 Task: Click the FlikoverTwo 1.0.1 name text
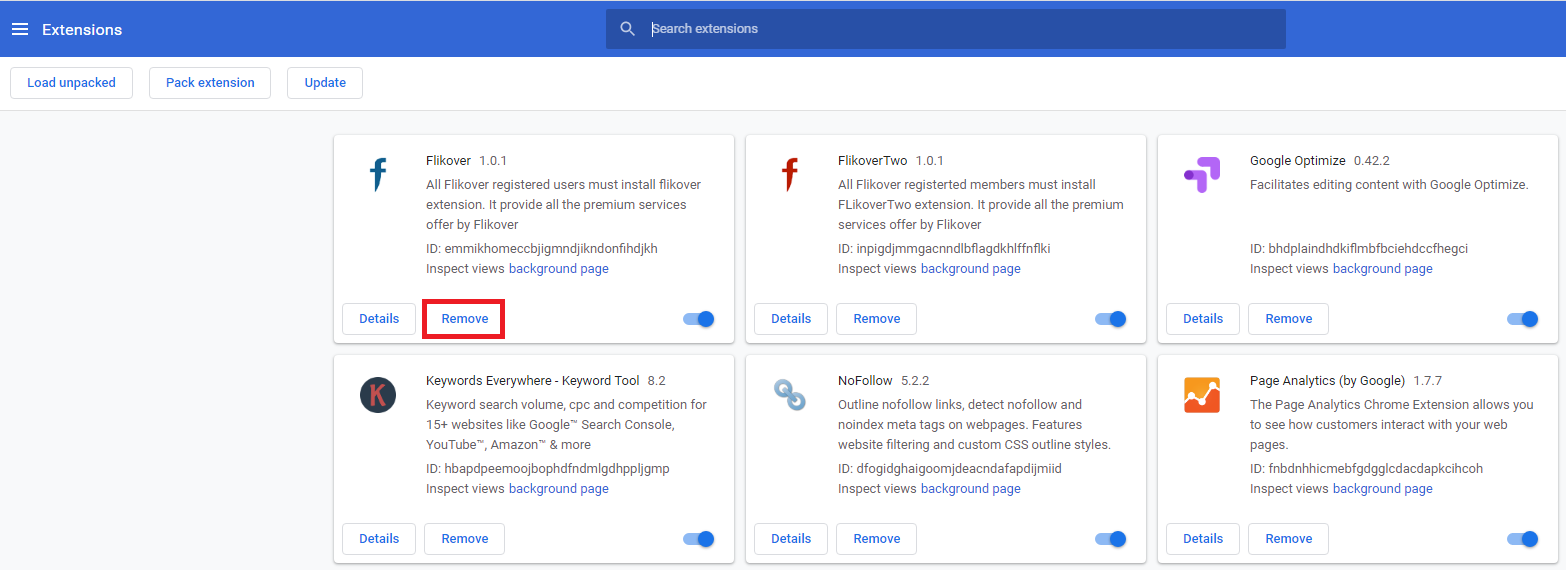coord(891,160)
